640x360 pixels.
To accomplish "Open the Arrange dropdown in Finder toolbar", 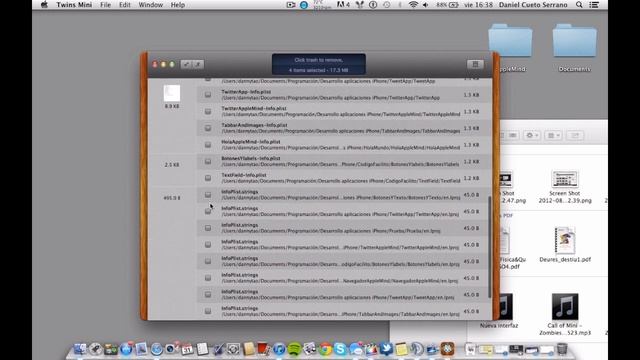I will coord(554,135).
